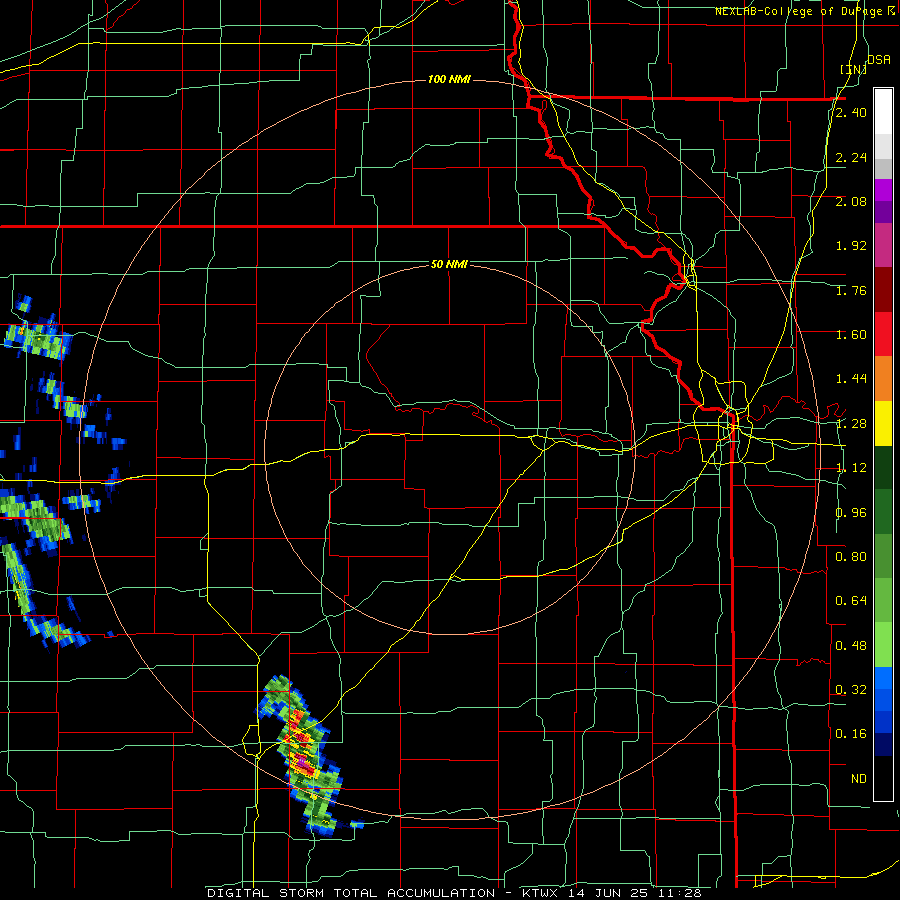Click the 1.76 legend value

point(851,290)
